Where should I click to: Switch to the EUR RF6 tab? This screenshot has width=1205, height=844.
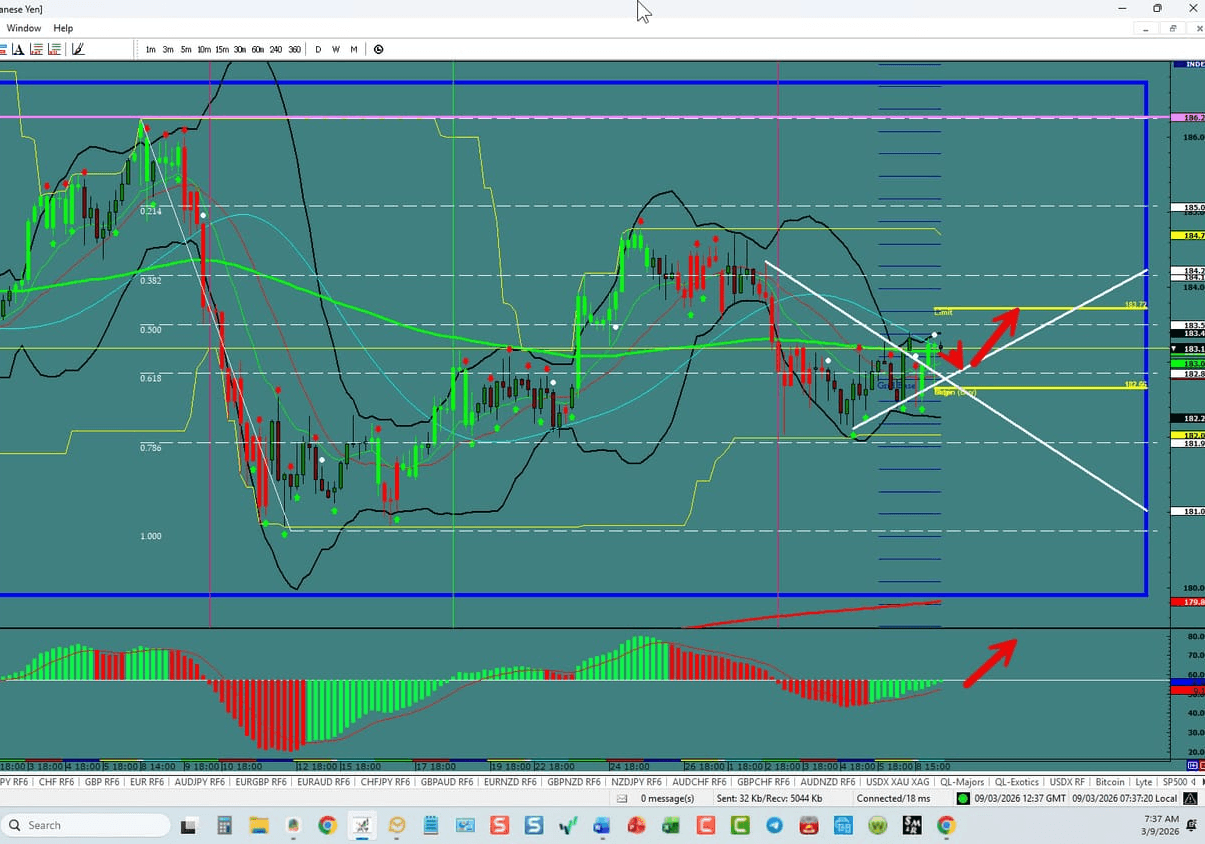pos(146,782)
